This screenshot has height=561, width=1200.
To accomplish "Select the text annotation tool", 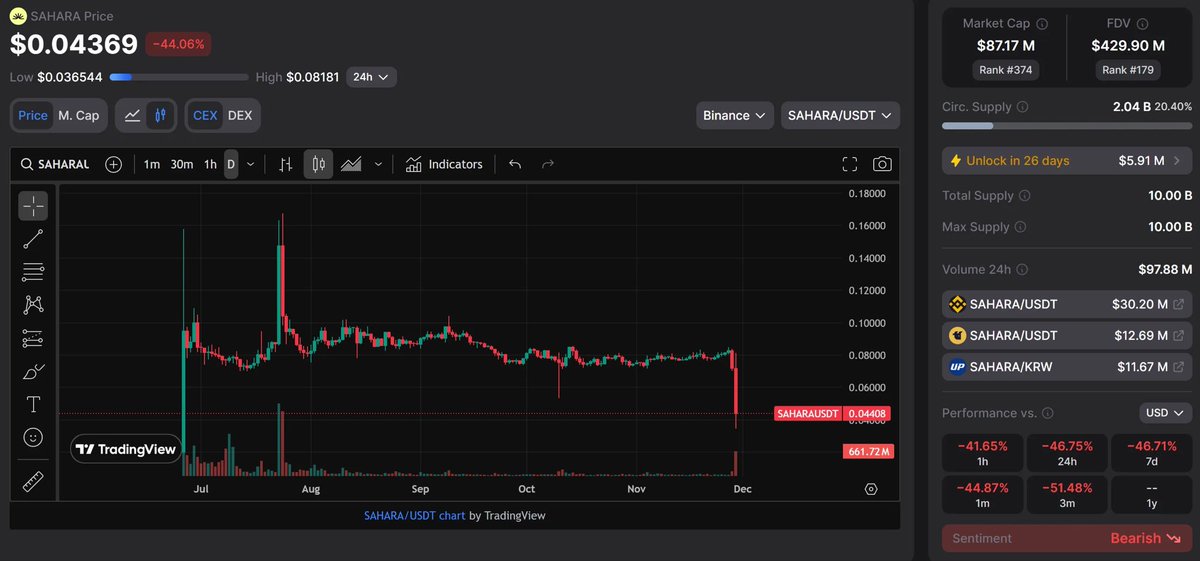I will [33, 404].
